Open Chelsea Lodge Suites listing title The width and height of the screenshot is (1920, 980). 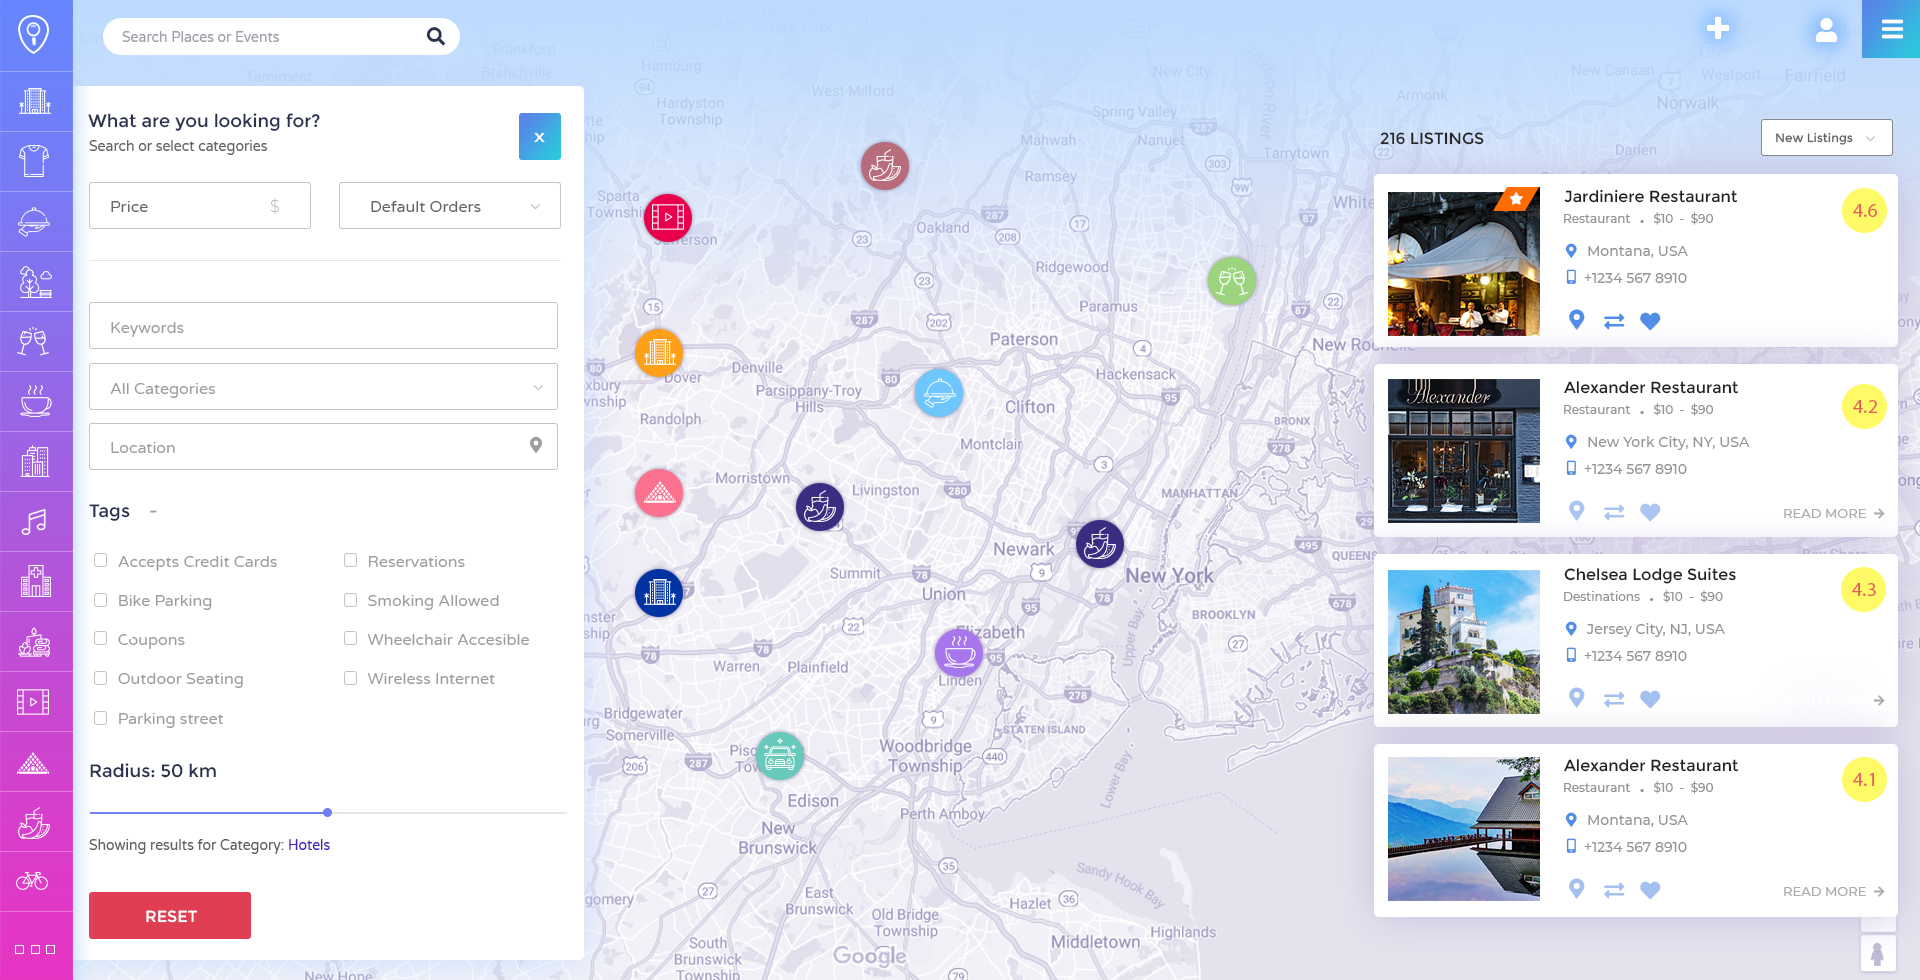point(1650,574)
